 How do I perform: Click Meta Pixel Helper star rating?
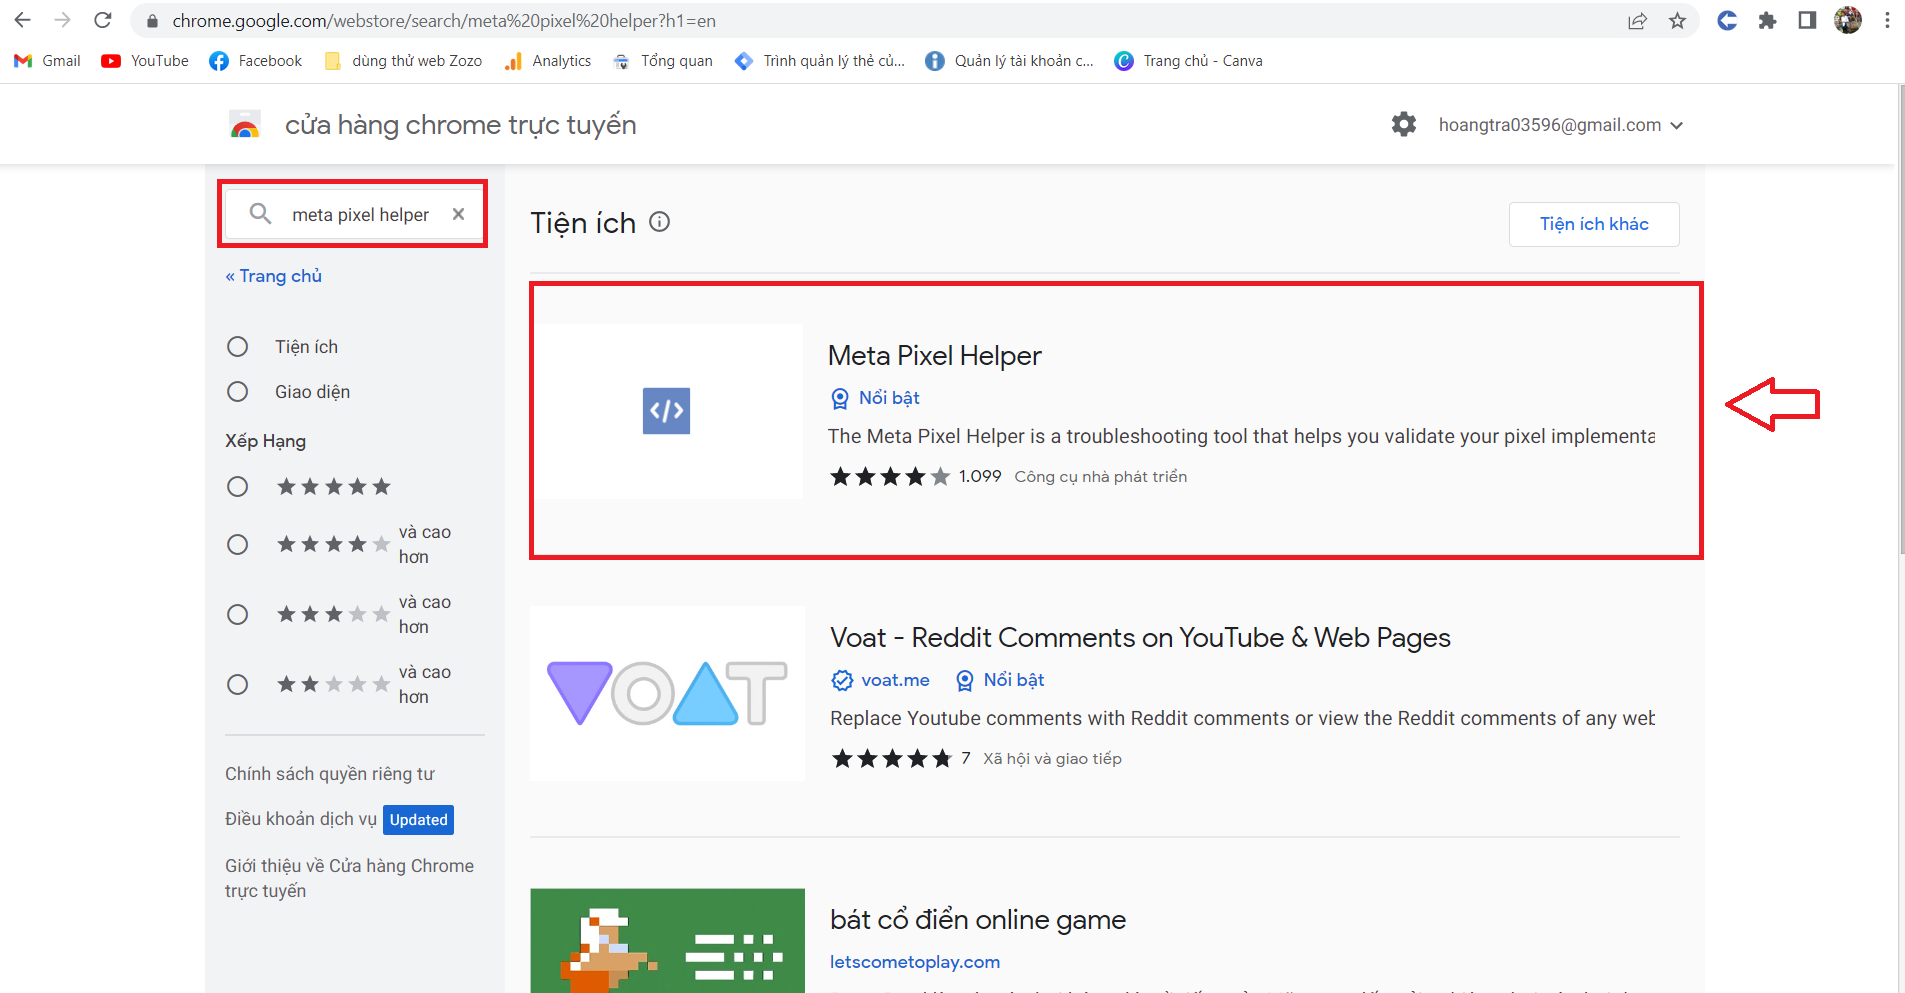(x=890, y=476)
